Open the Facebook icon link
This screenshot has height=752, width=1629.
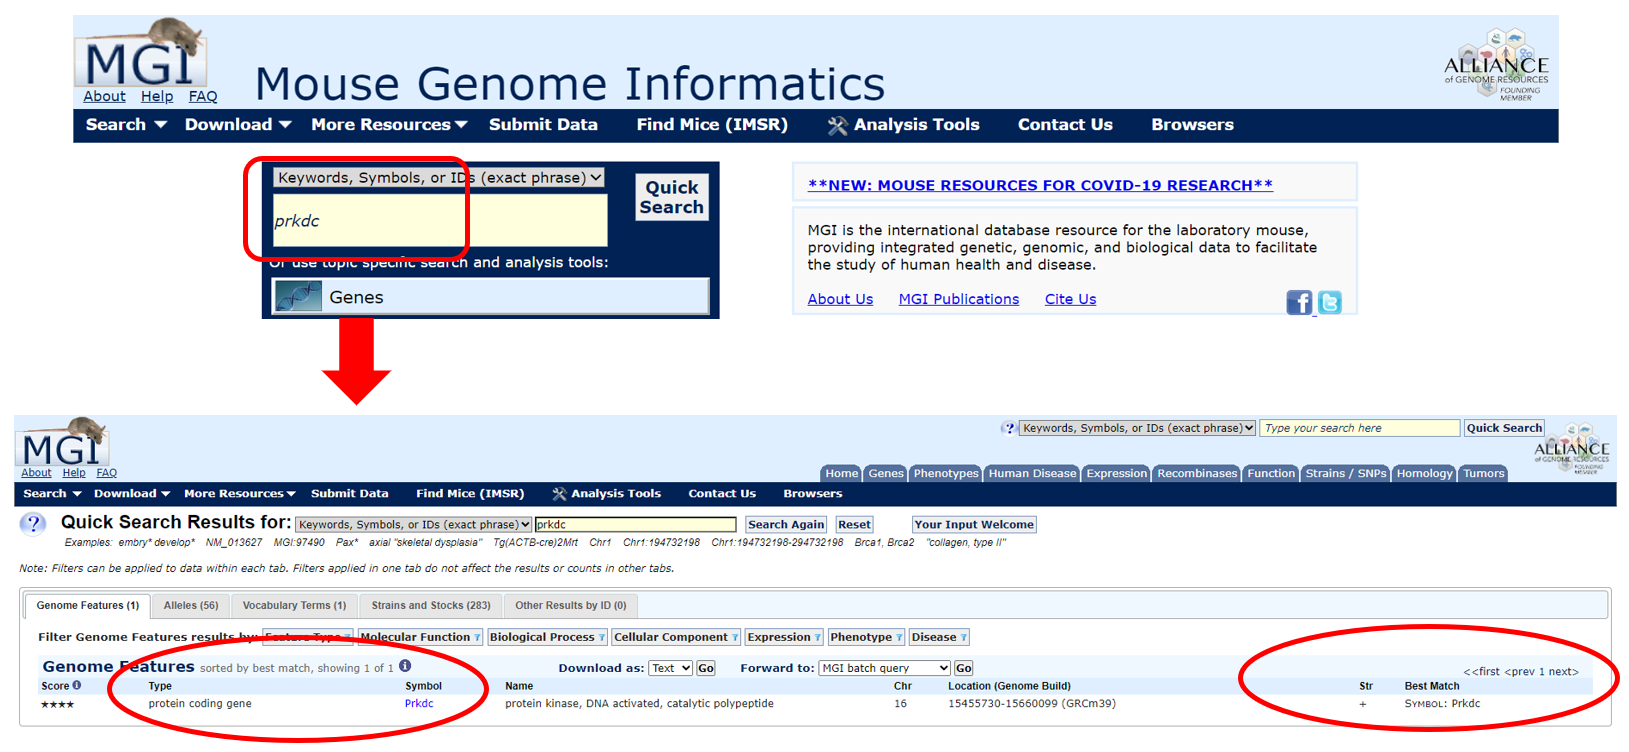[x=1298, y=302]
